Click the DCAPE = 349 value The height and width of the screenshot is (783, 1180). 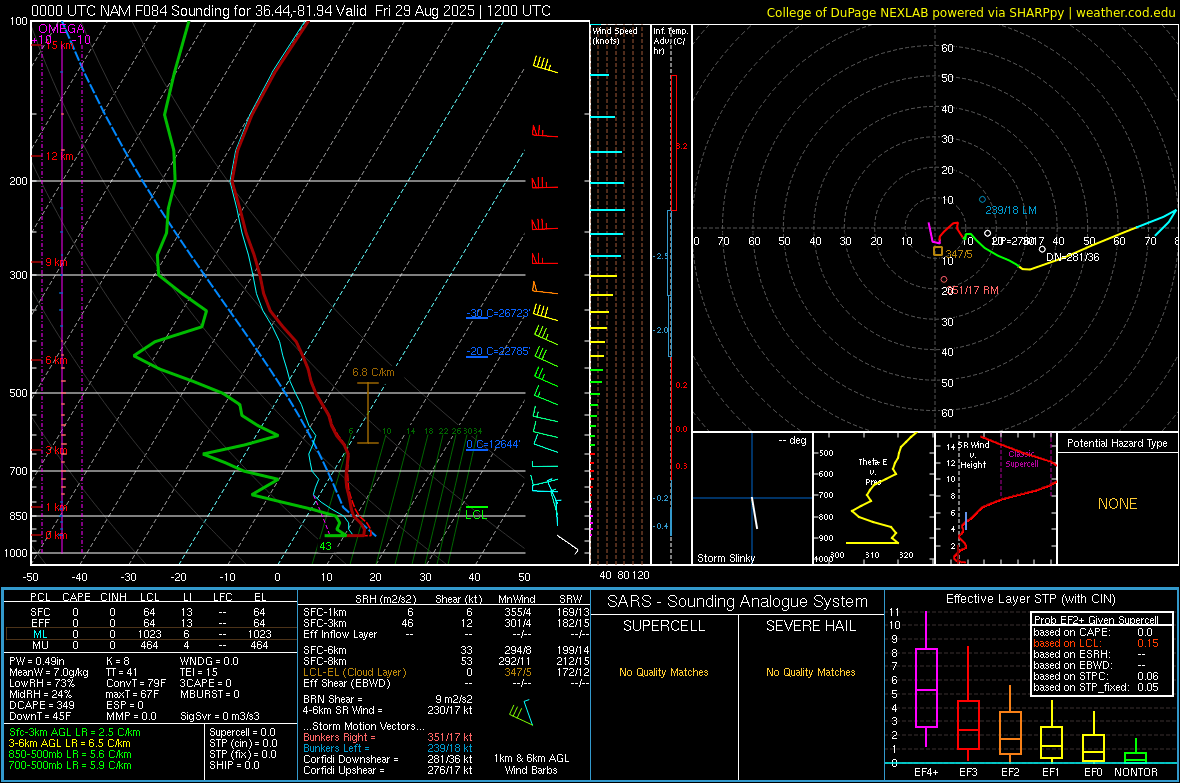(41, 705)
